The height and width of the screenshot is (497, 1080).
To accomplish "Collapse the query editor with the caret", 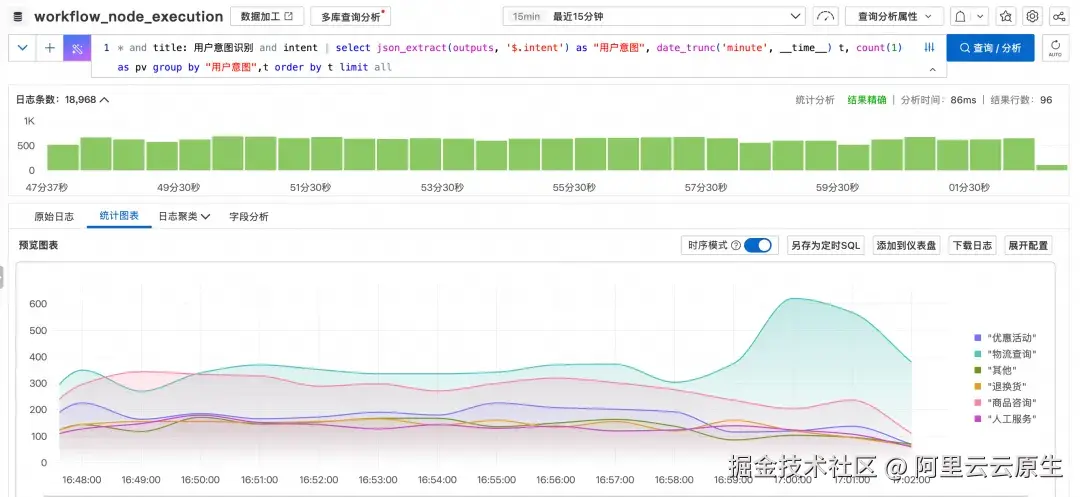I will coord(933,70).
